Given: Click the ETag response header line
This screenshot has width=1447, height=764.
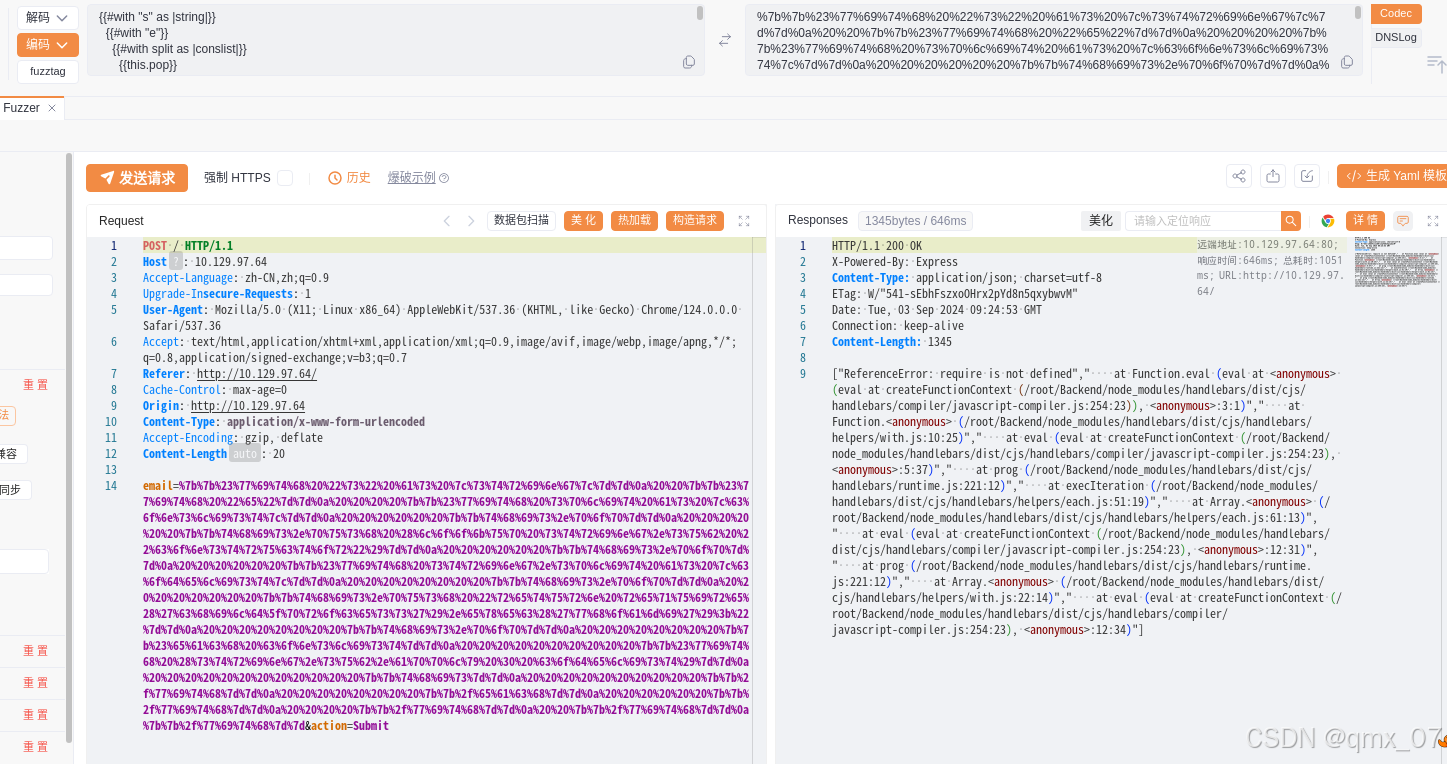Looking at the screenshot, I should pos(955,294).
